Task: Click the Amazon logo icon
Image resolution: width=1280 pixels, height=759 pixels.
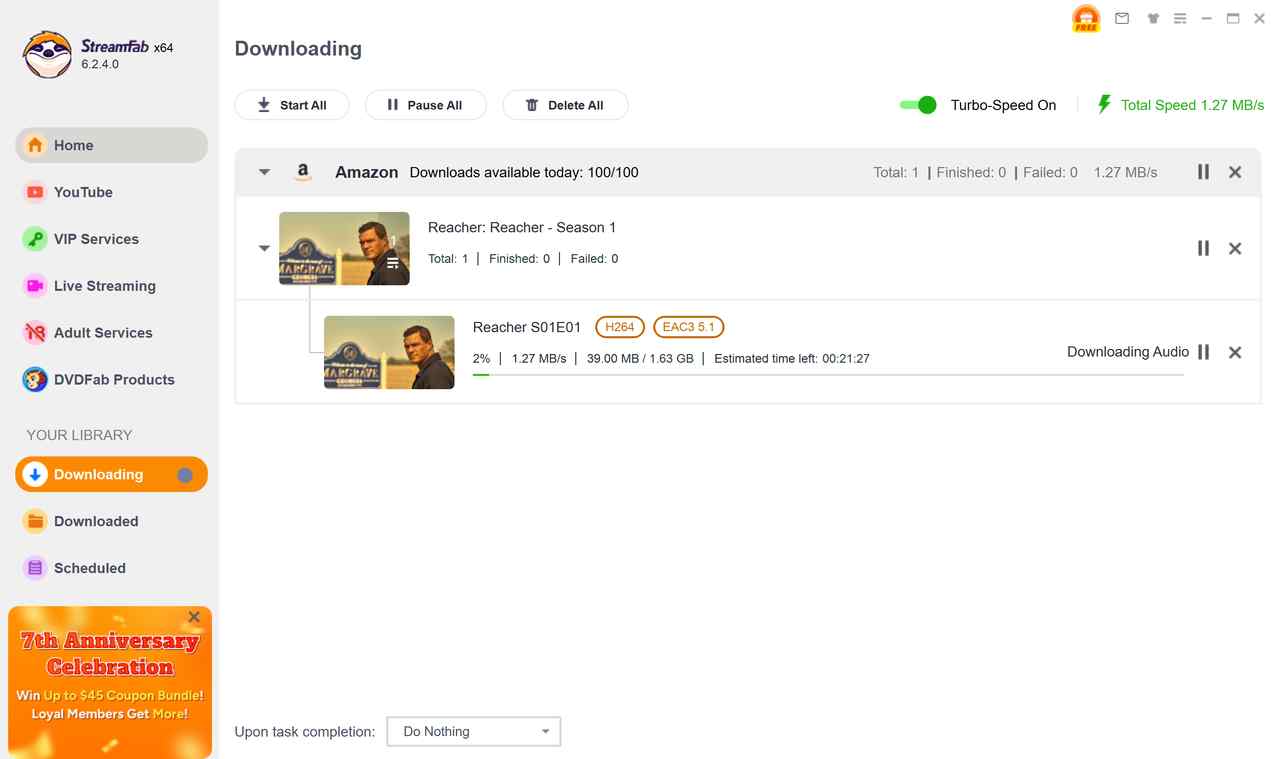Action: (x=303, y=172)
